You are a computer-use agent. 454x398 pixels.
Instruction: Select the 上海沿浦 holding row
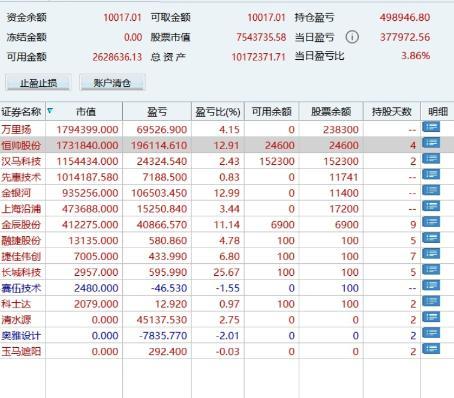pos(227,209)
